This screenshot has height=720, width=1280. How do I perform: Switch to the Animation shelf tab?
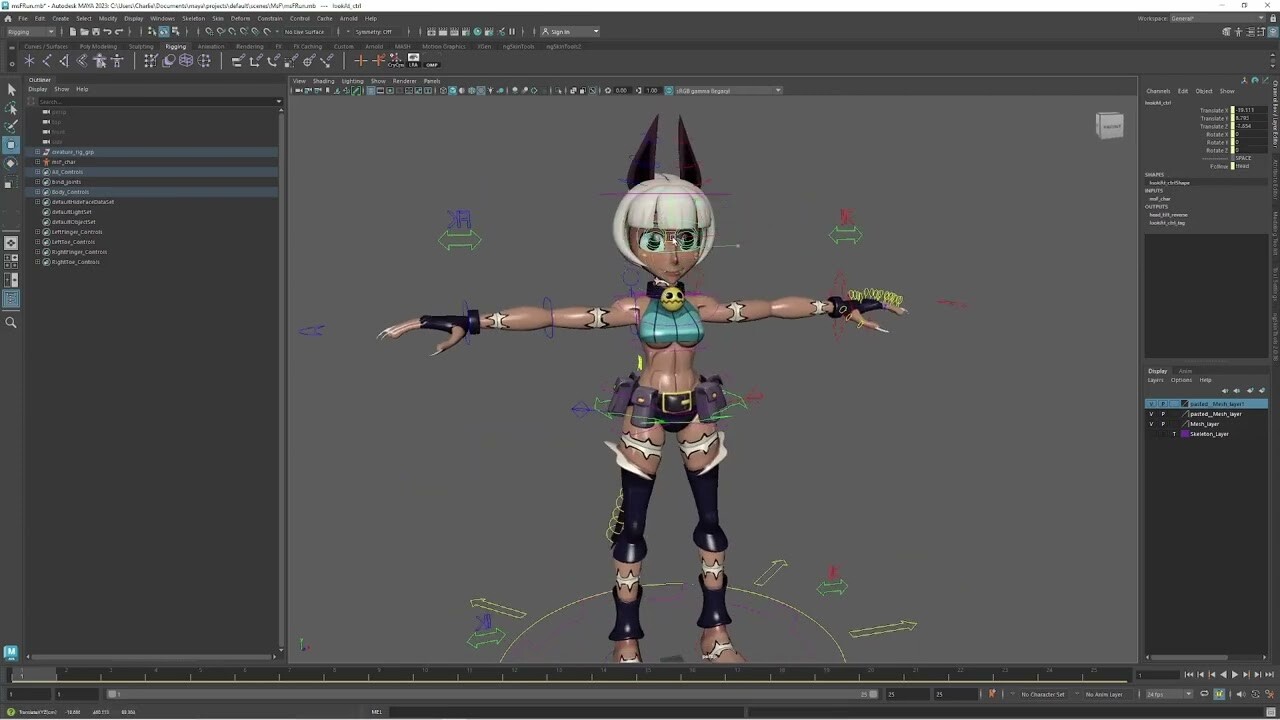tap(211, 46)
